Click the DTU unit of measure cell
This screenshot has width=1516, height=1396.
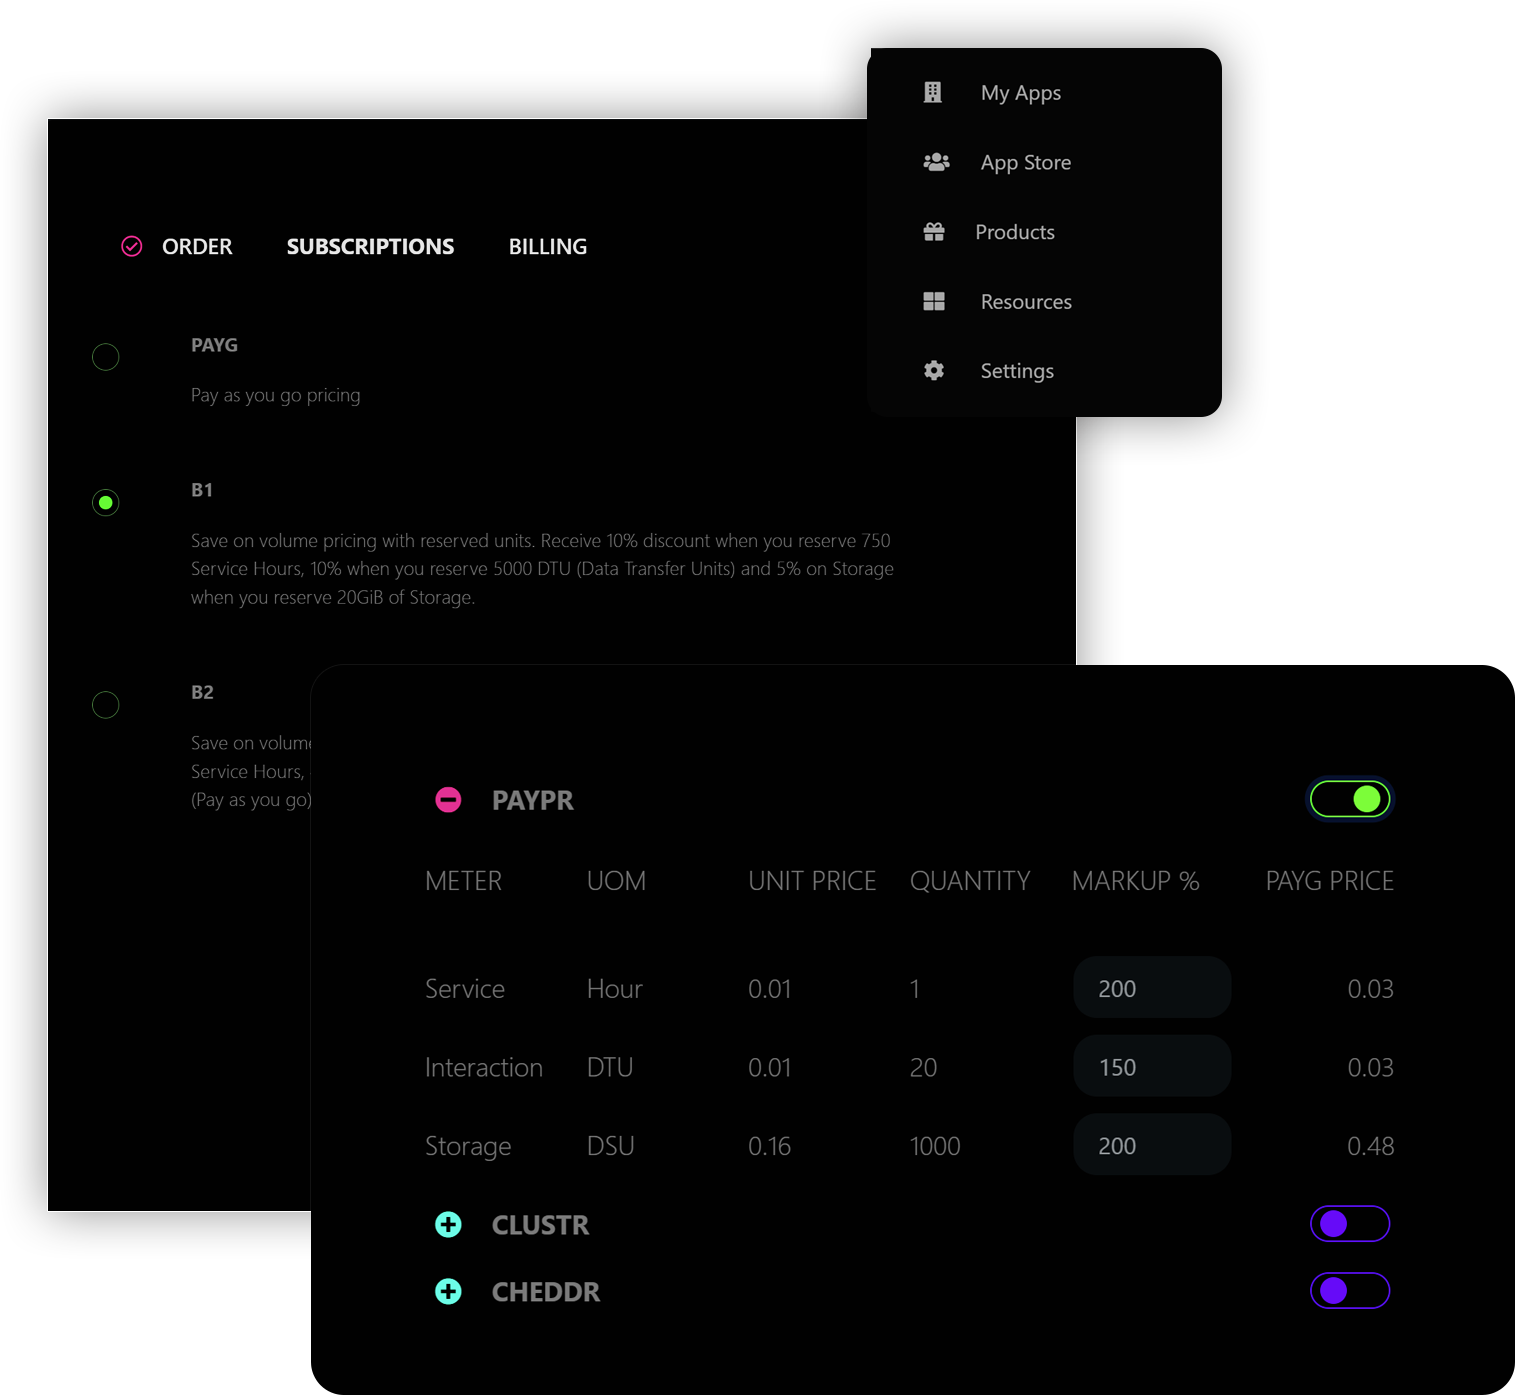[610, 1068]
